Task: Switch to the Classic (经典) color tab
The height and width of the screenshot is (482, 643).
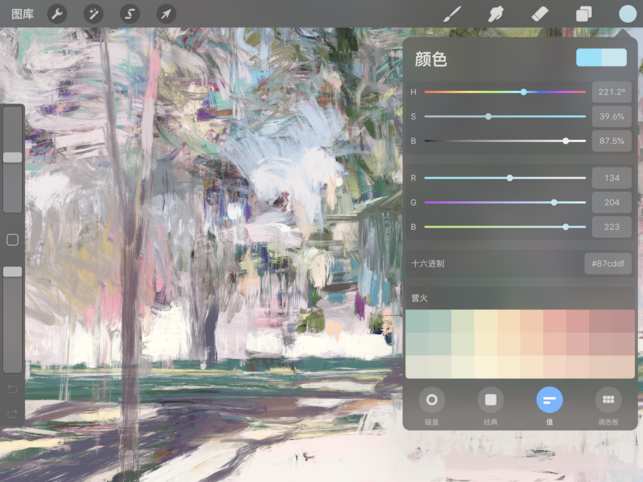Action: (x=490, y=400)
